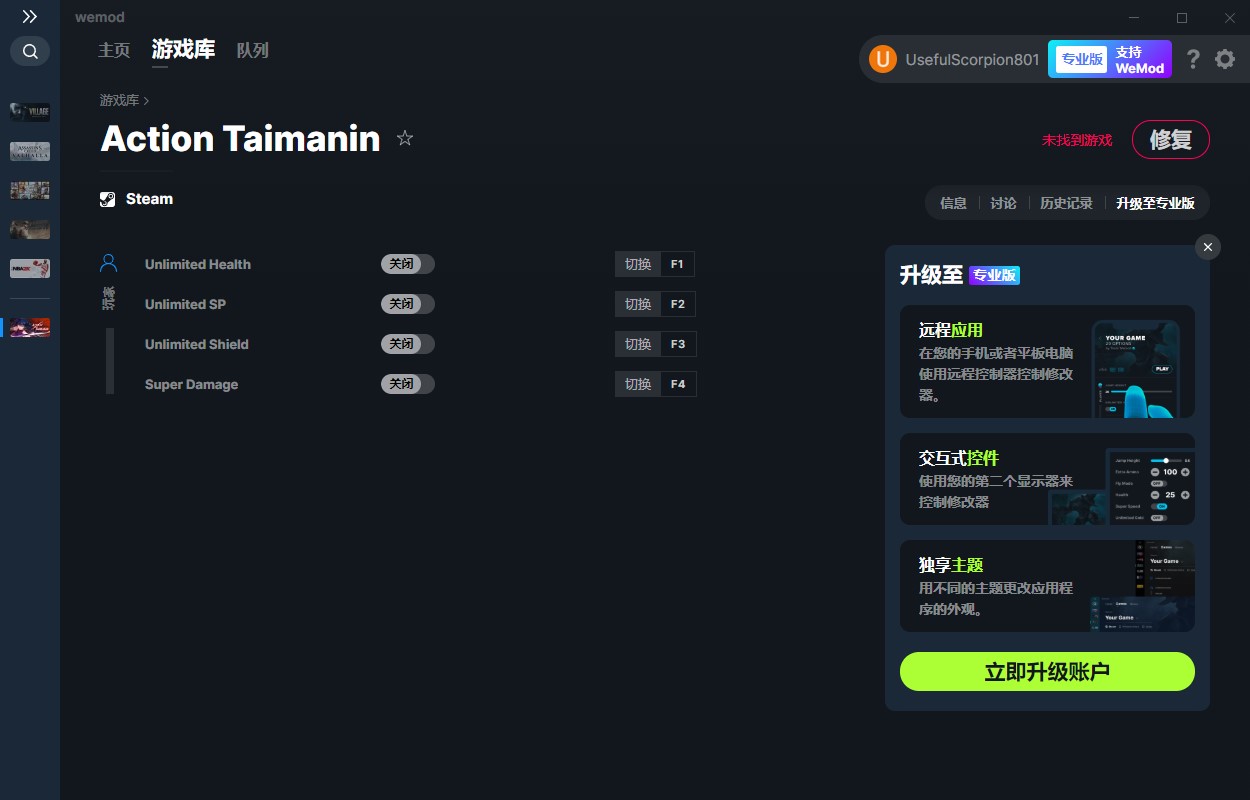Open the 信息 tab

pos(953,203)
